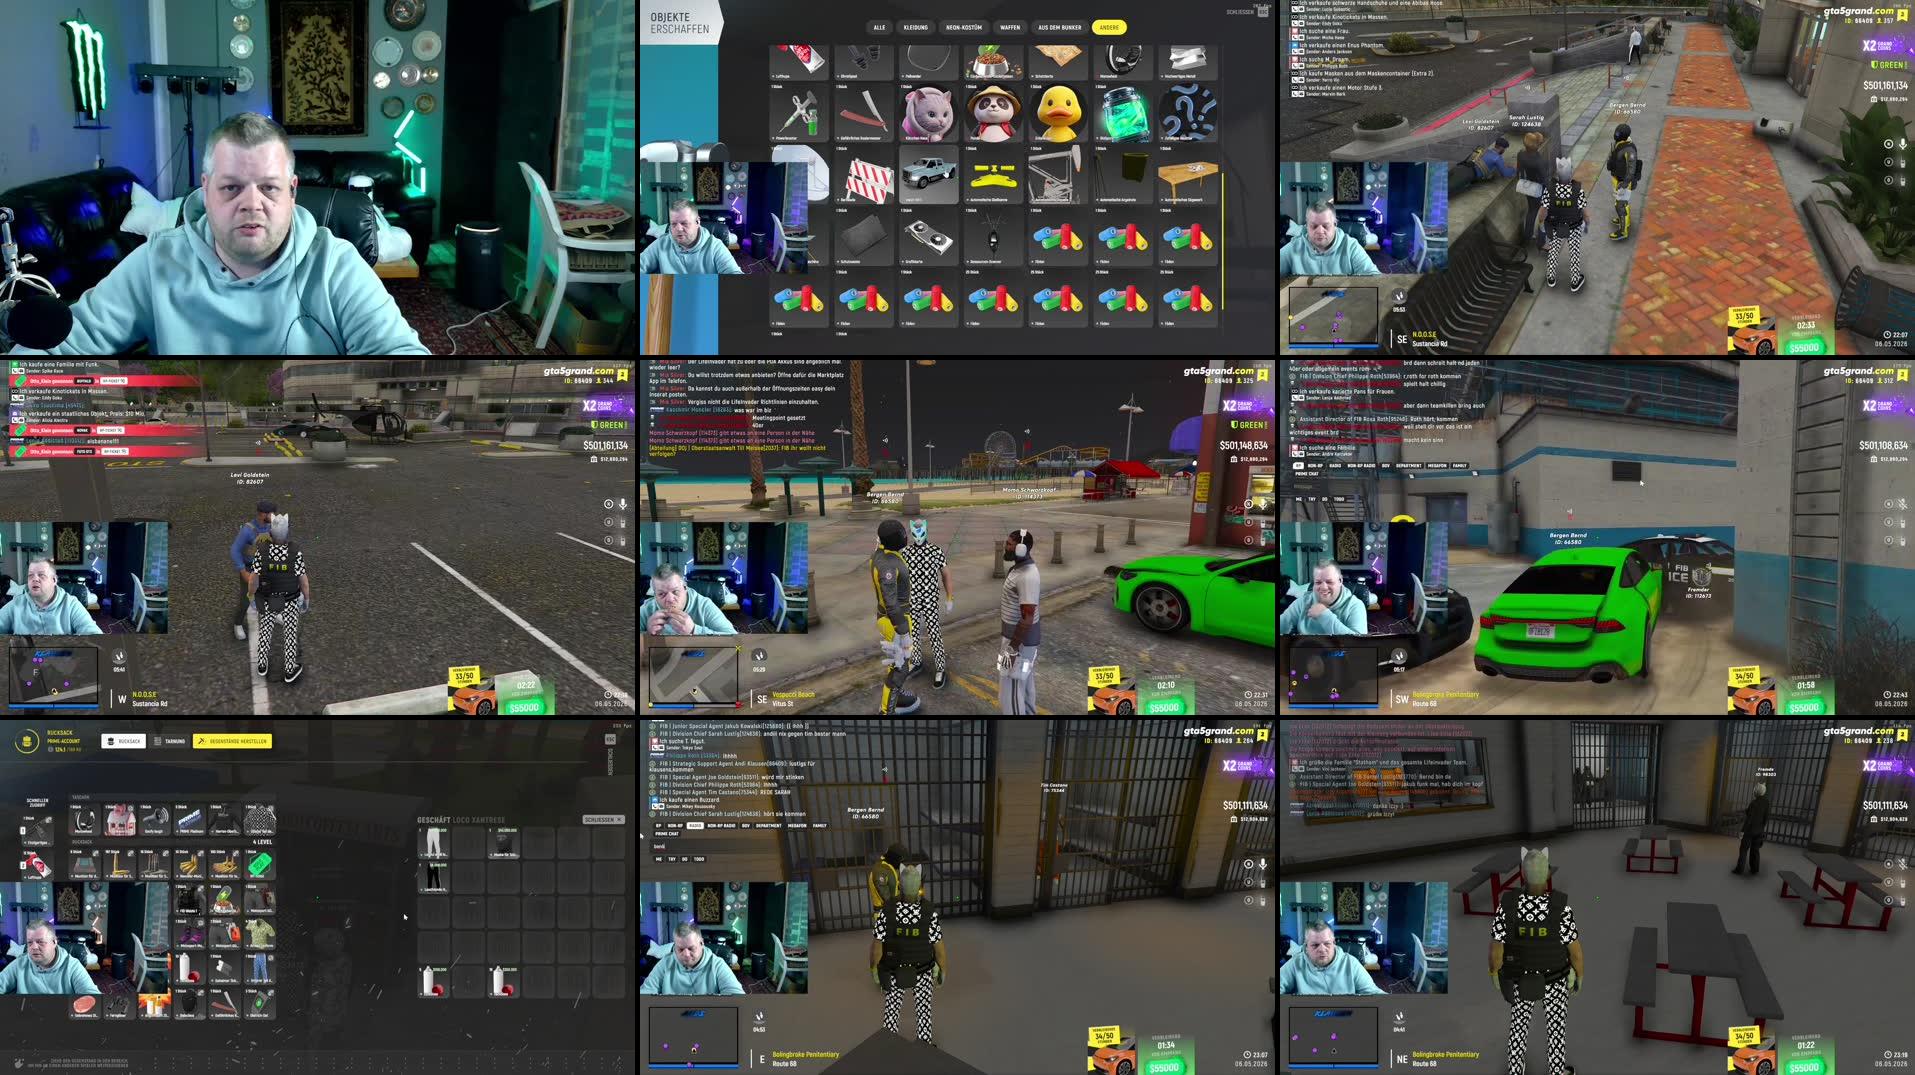Viewport: 1915px width, 1075px height.
Task: Open the RUCKSACK tab in inventory
Action: (x=124, y=741)
